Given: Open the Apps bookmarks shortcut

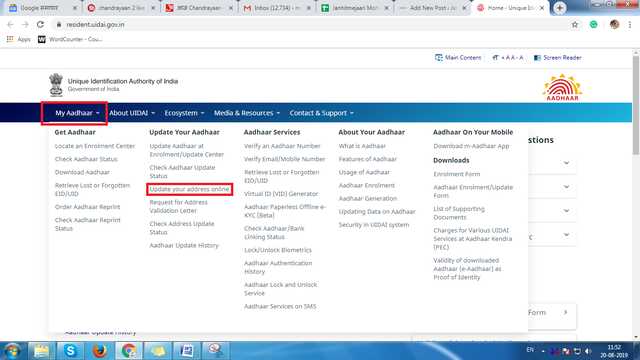Looking at the screenshot, I should point(18,39).
